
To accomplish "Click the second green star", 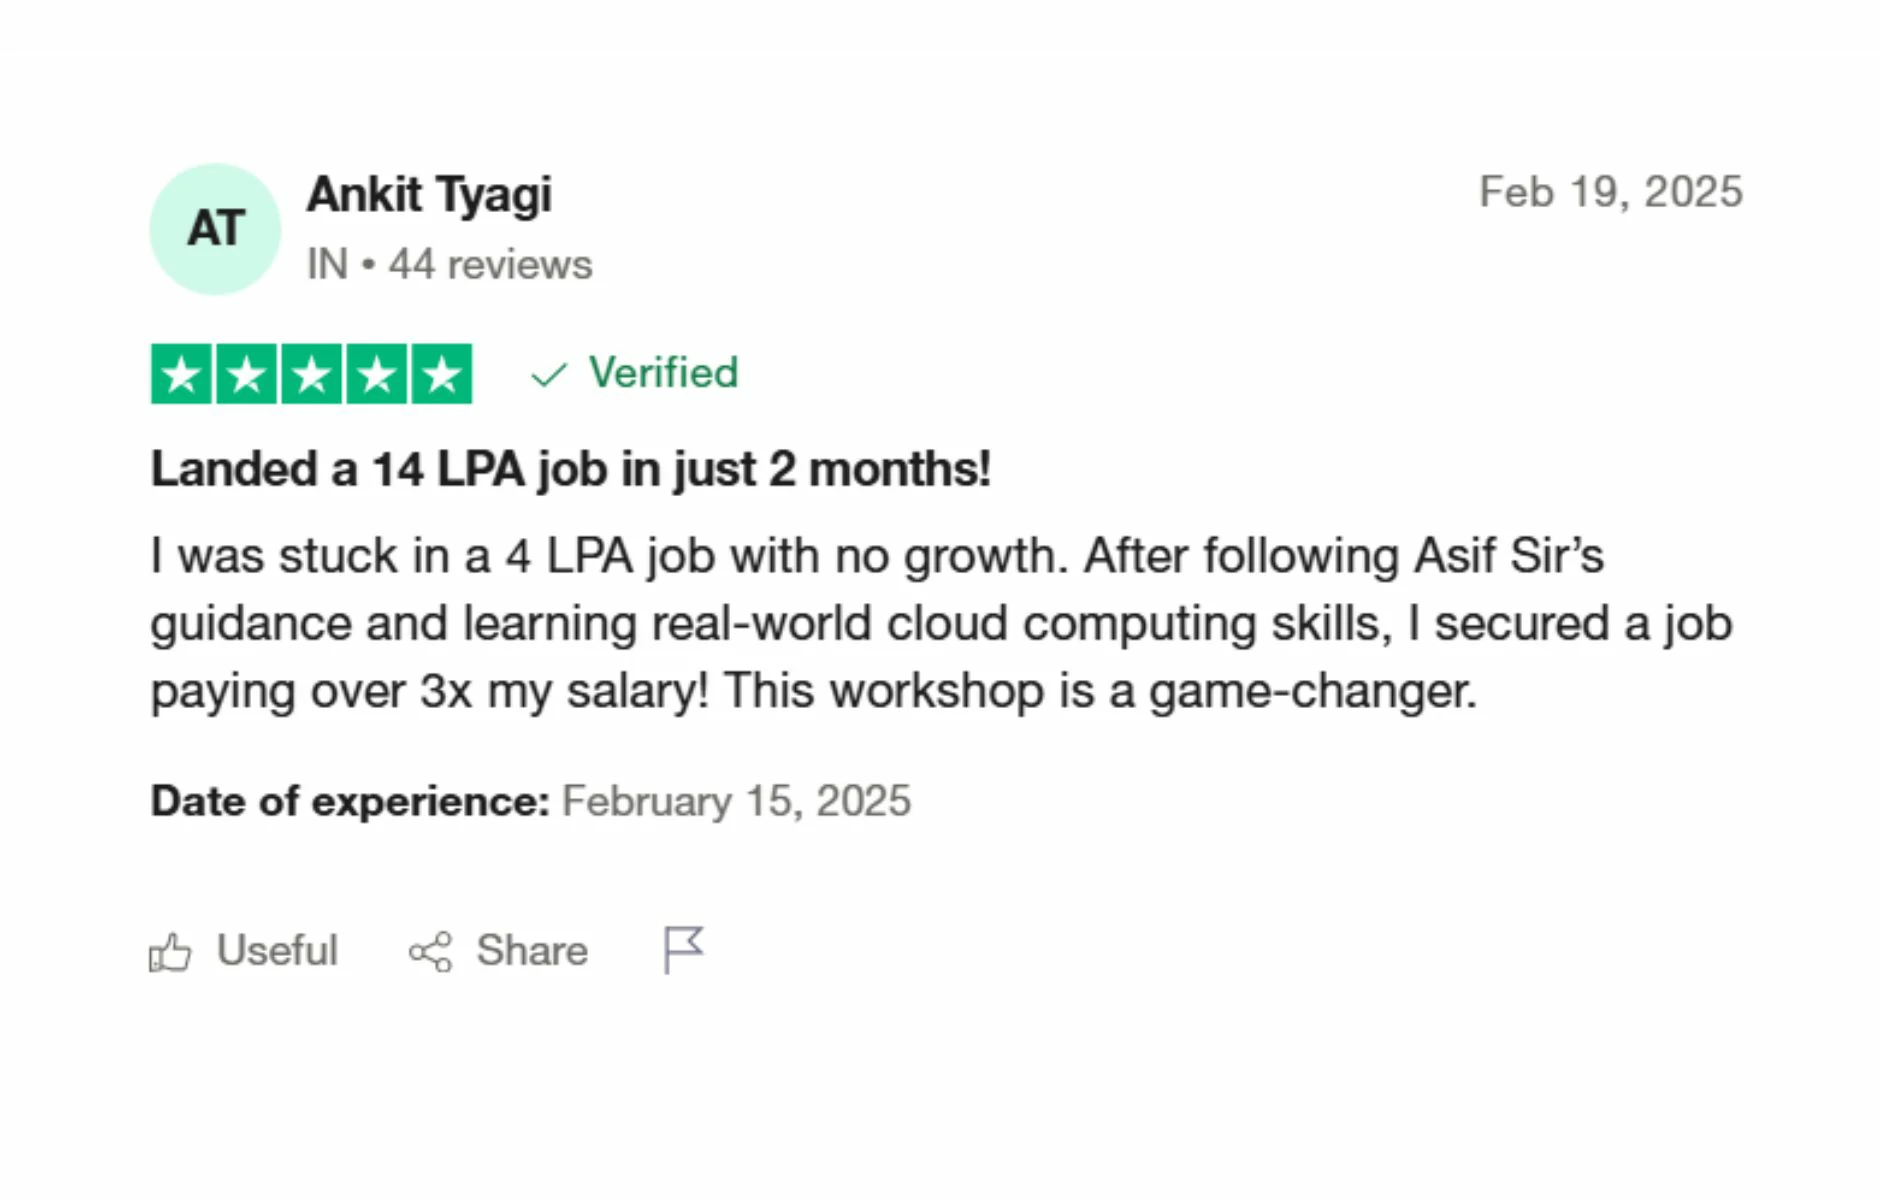I will 246,374.
